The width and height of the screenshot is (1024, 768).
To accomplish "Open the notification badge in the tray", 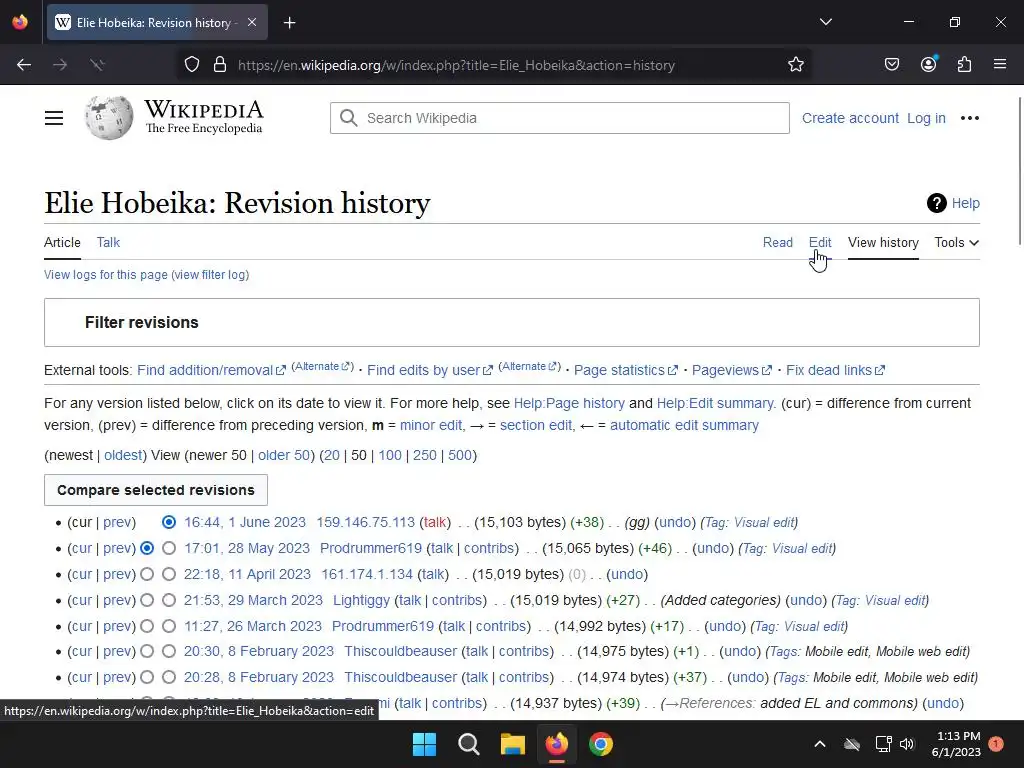I will coord(996,744).
